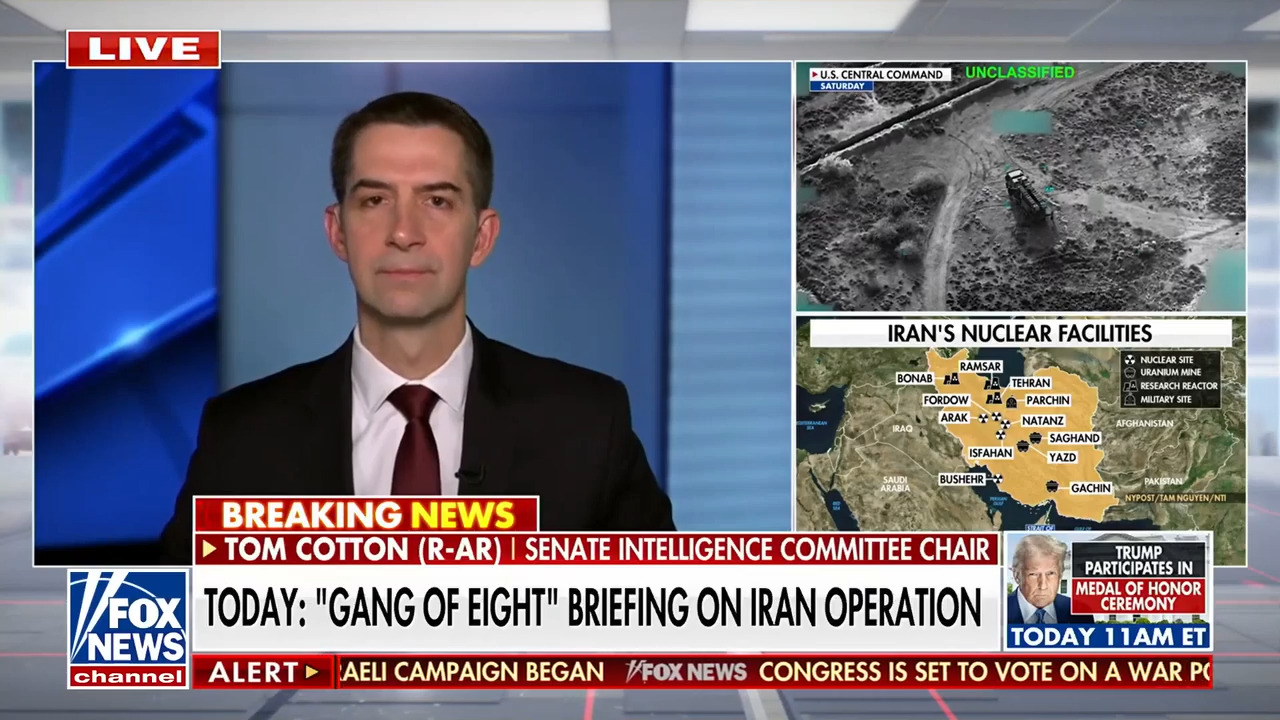This screenshot has width=1280, height=720.
Task: Select the Natanz label on the map
Action: click(1042, 421)
